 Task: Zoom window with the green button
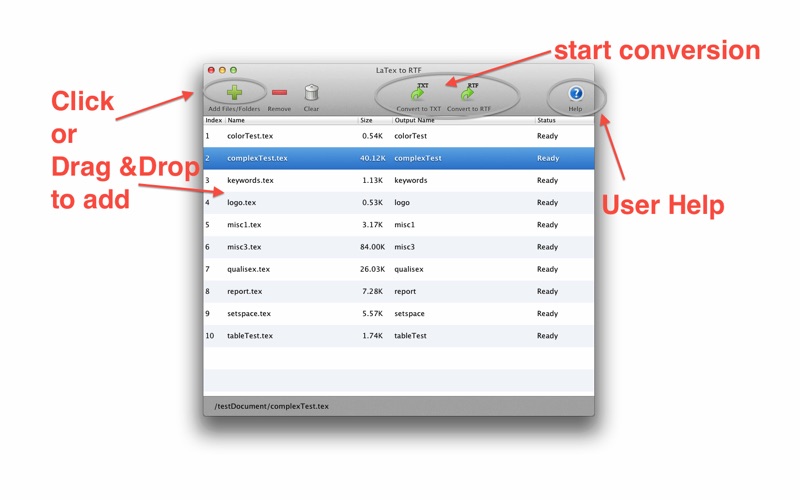234,70
